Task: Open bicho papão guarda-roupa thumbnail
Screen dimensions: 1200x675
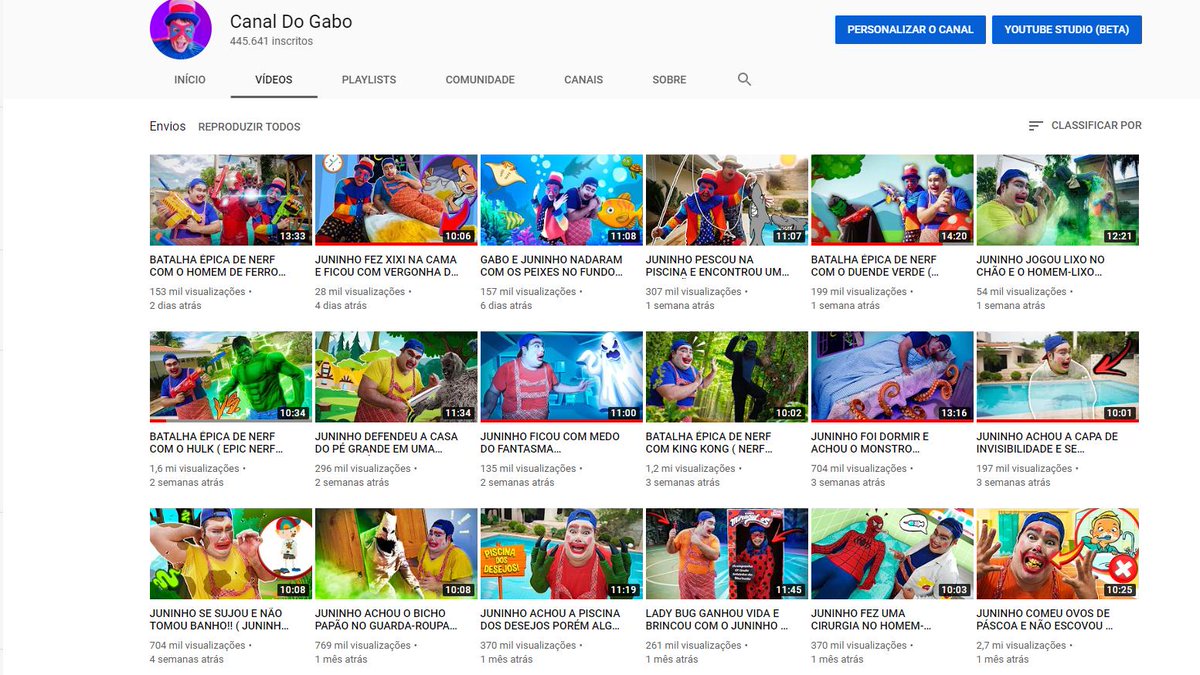Action: (x=396, y=554)
